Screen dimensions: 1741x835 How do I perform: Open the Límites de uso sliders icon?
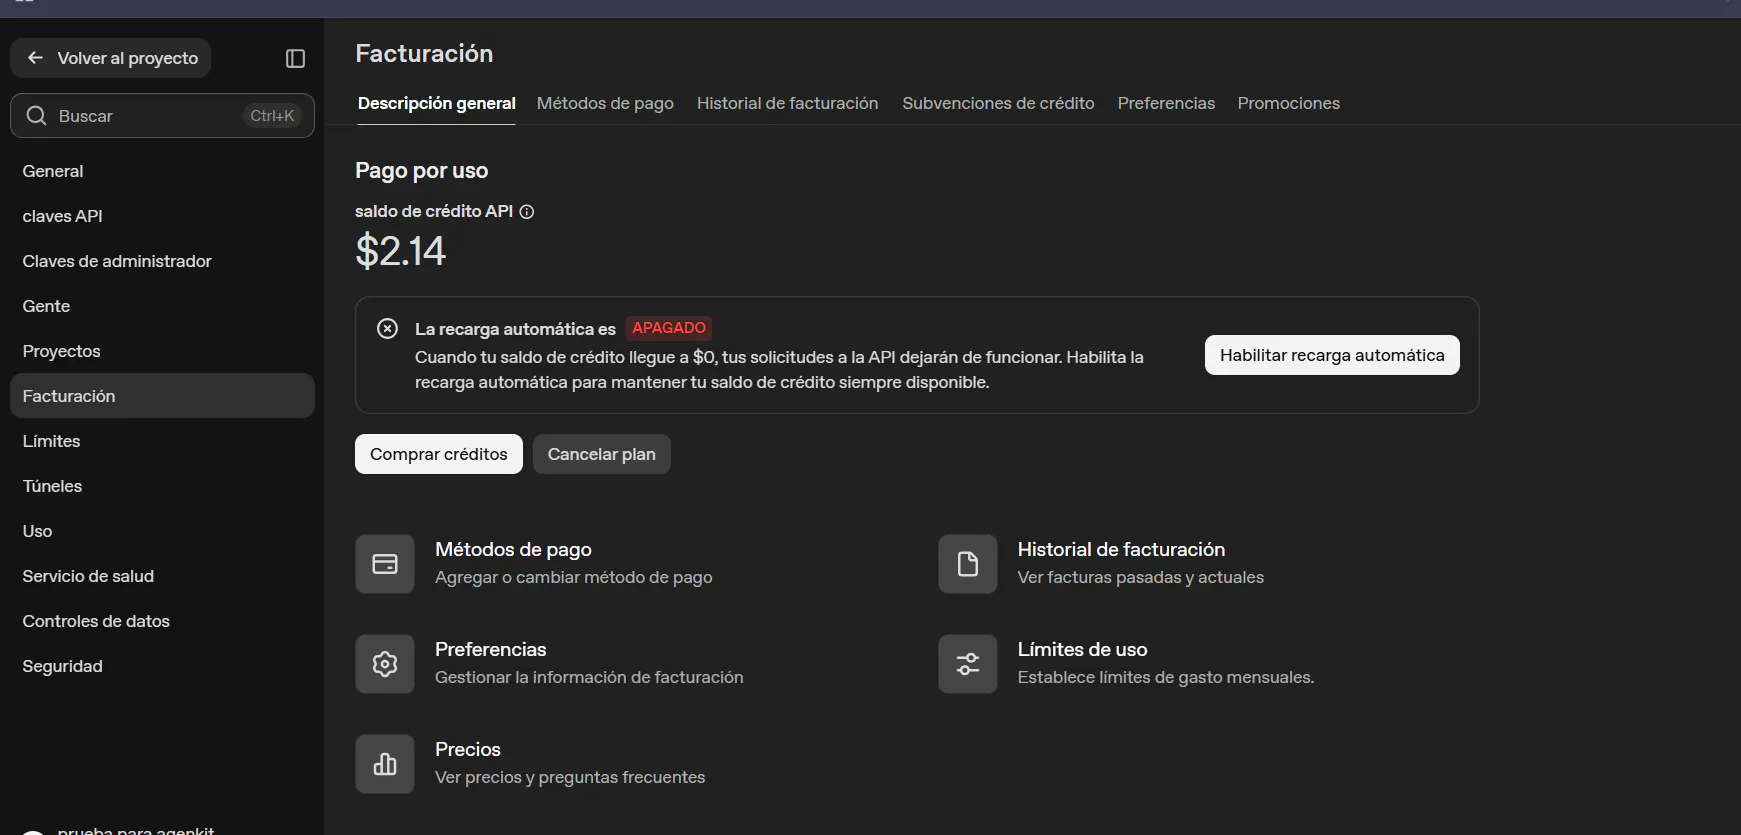tap(968, 664)
